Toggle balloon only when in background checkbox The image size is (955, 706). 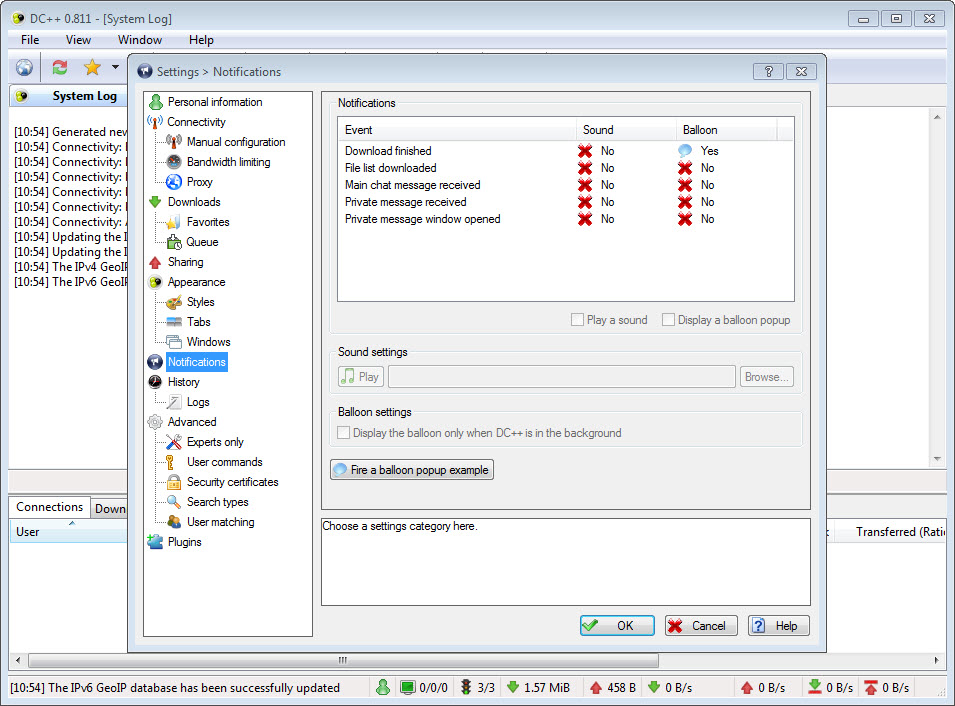click(x=344, y=433)
